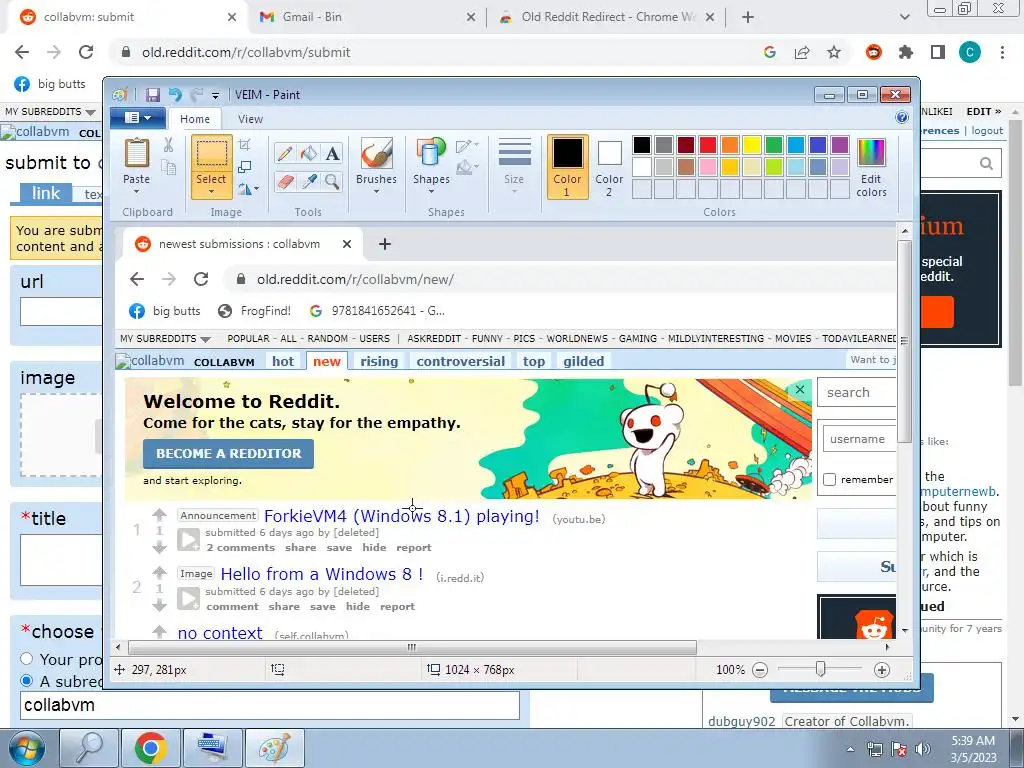Screen dimensions: 1024x768
Task: Open the blue Paint file menu button
Action: click(x=138, y=118)
